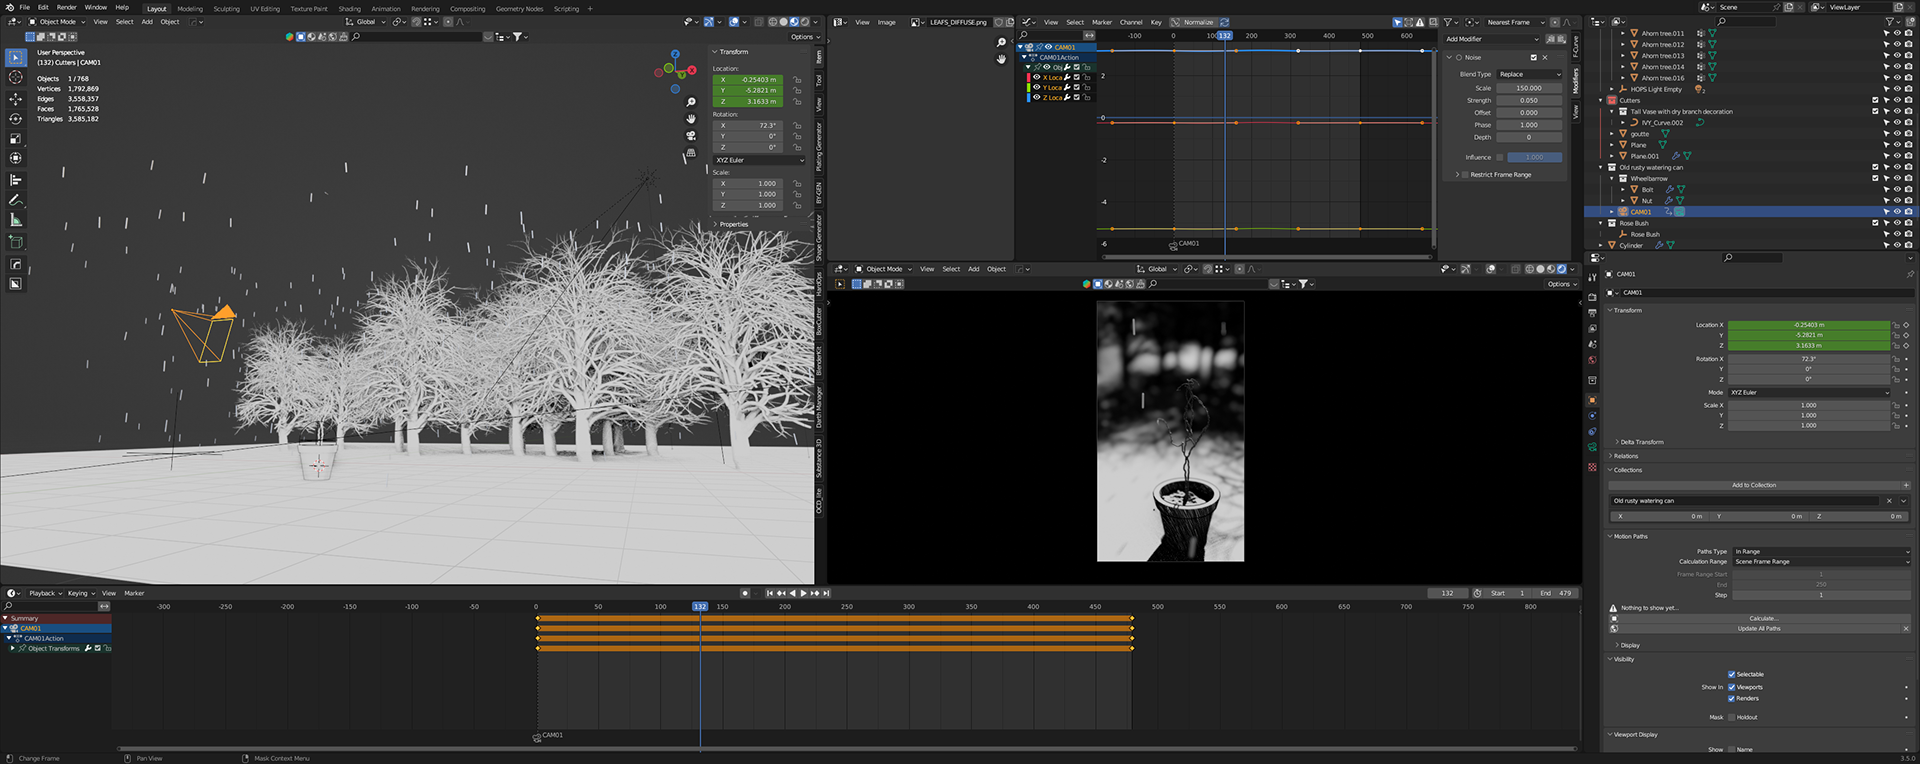The width and height of the screenshot is (1920, 764).
Task: Select the Scale tool in the left toolbar
Action: (15, 138)
